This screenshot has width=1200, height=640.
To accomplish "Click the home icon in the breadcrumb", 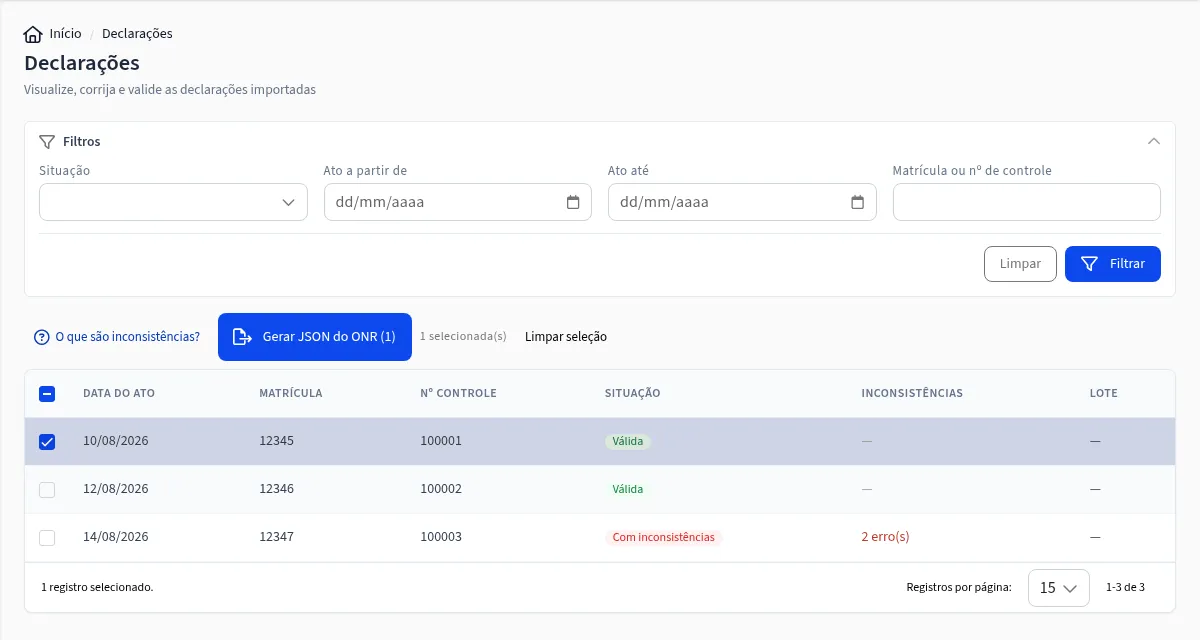I will point(33,34).
